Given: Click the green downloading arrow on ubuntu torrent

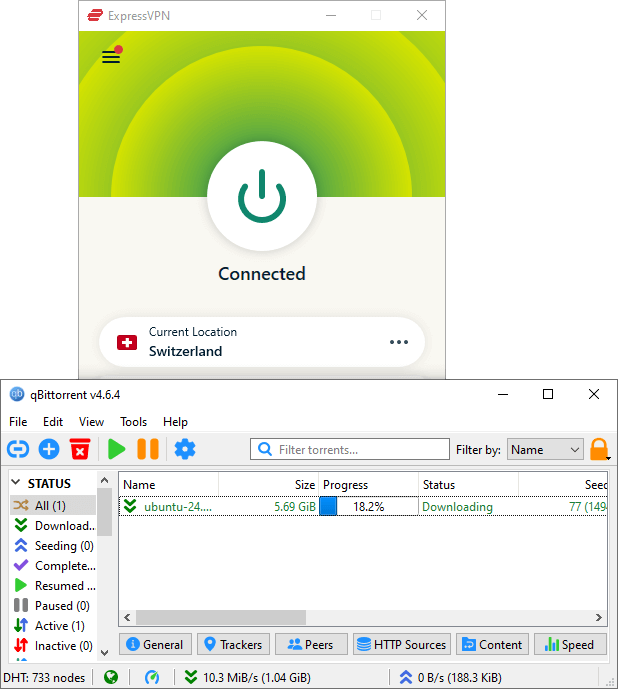Looking at the screenshot, I should [130, 506].
